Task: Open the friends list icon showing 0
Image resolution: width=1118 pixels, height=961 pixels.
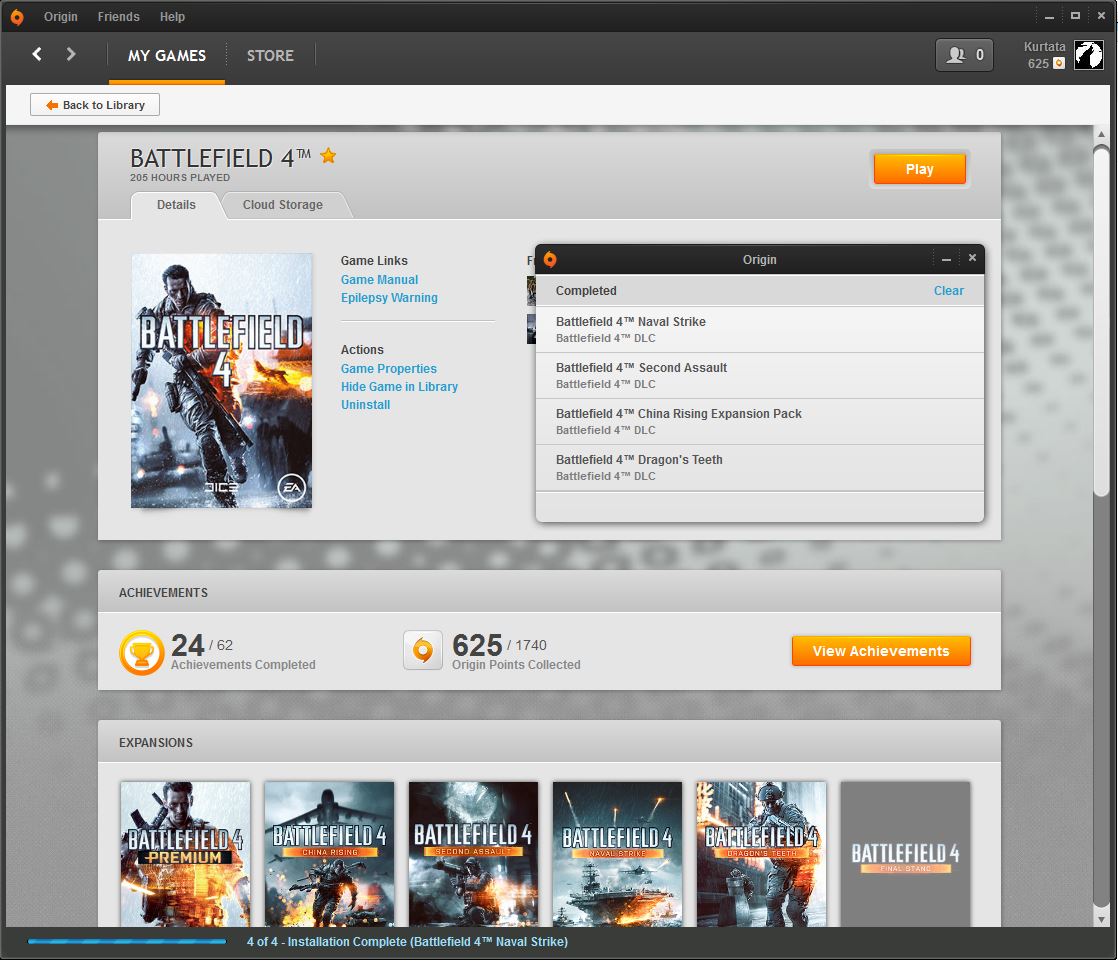Action: coord(964,55)
